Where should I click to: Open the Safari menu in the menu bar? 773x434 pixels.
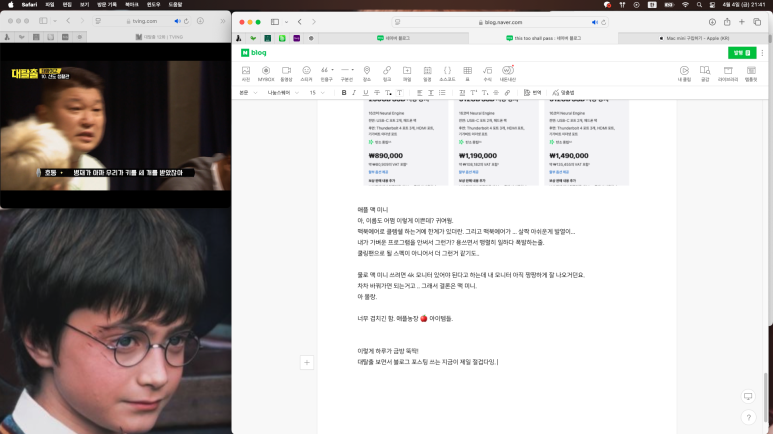coord(29,4)
